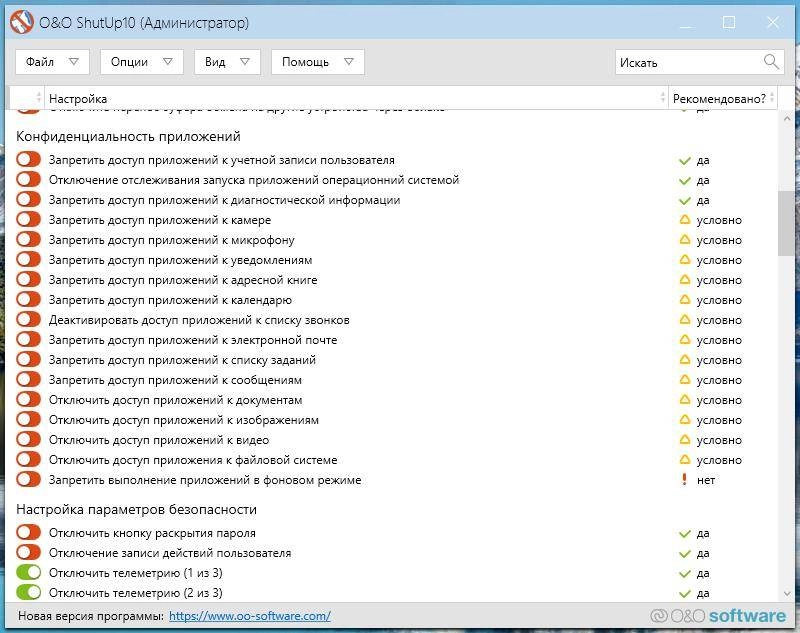Click the search magnifier icon
Image resolution: width=800 pixels, height=633 pixels.
coord(771,62)
